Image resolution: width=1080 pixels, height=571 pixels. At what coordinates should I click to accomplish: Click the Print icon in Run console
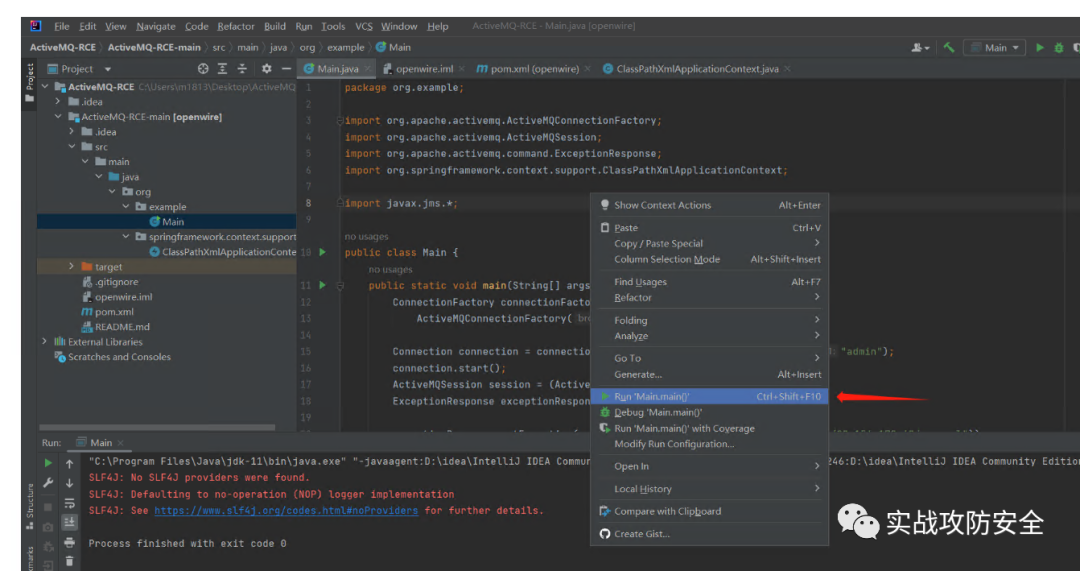click(x=70, y=543)
